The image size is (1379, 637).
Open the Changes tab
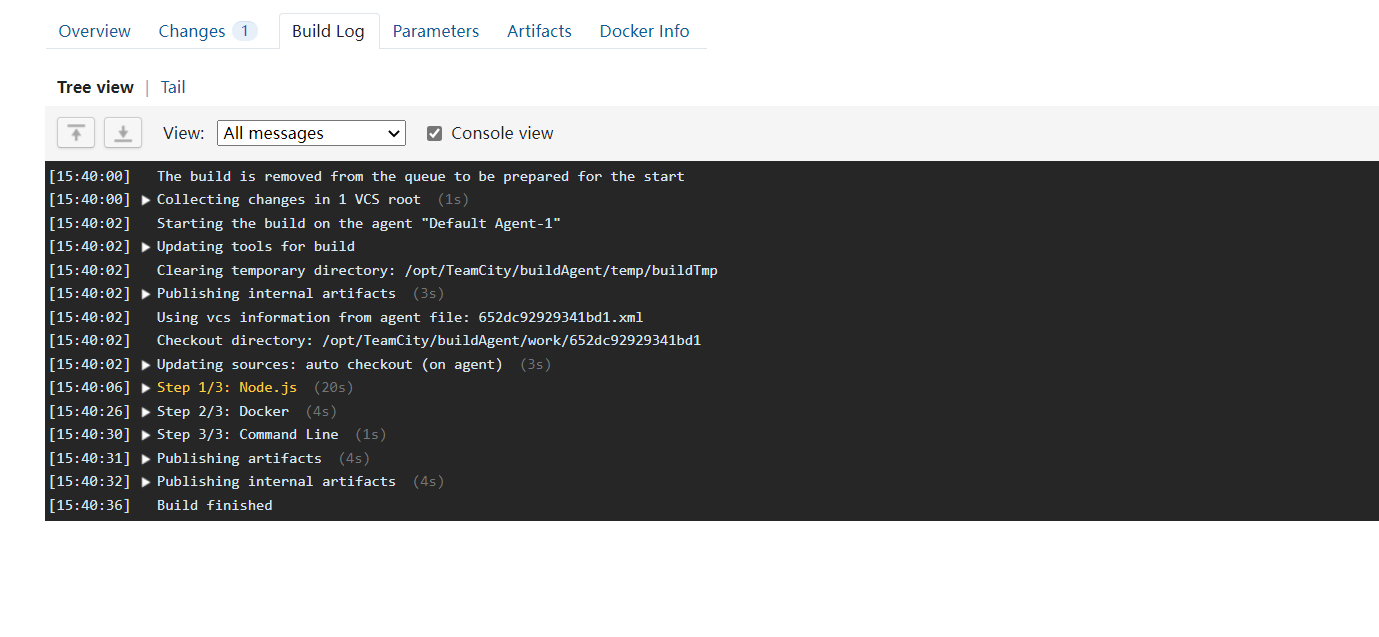coord(207,31)
